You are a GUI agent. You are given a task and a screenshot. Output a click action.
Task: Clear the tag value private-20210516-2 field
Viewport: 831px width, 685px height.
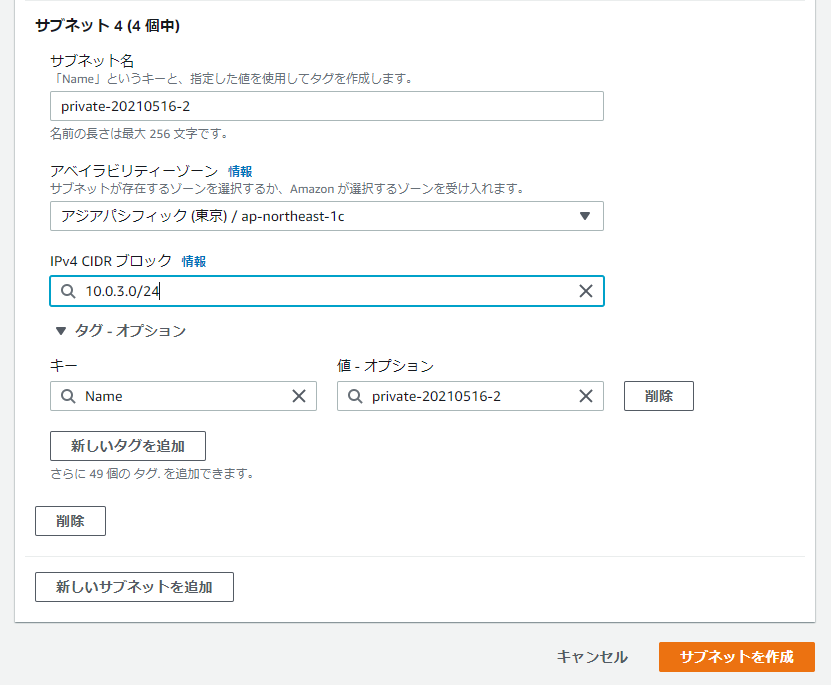pyautogui.click(x=586, y=396)
